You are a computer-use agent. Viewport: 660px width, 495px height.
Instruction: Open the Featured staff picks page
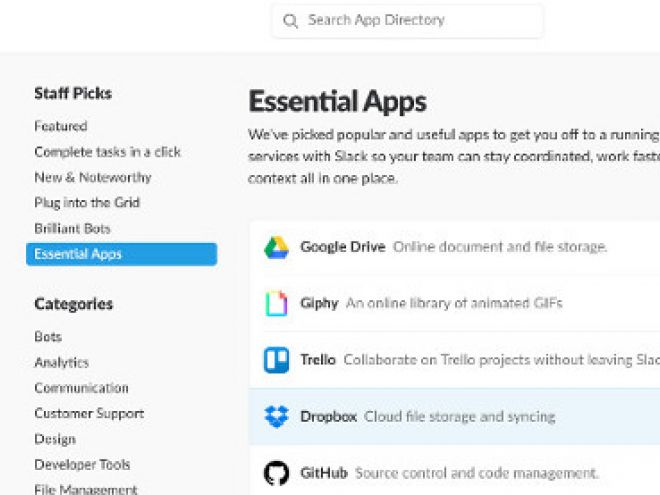61,126
